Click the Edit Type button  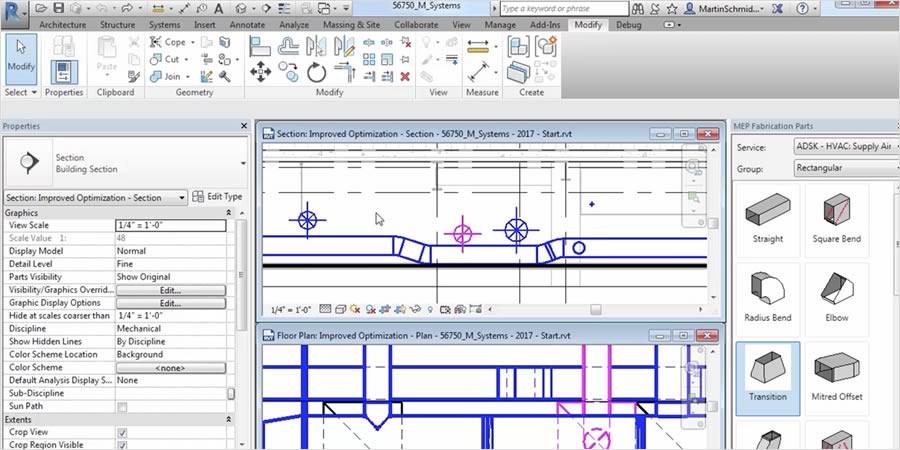218,197
